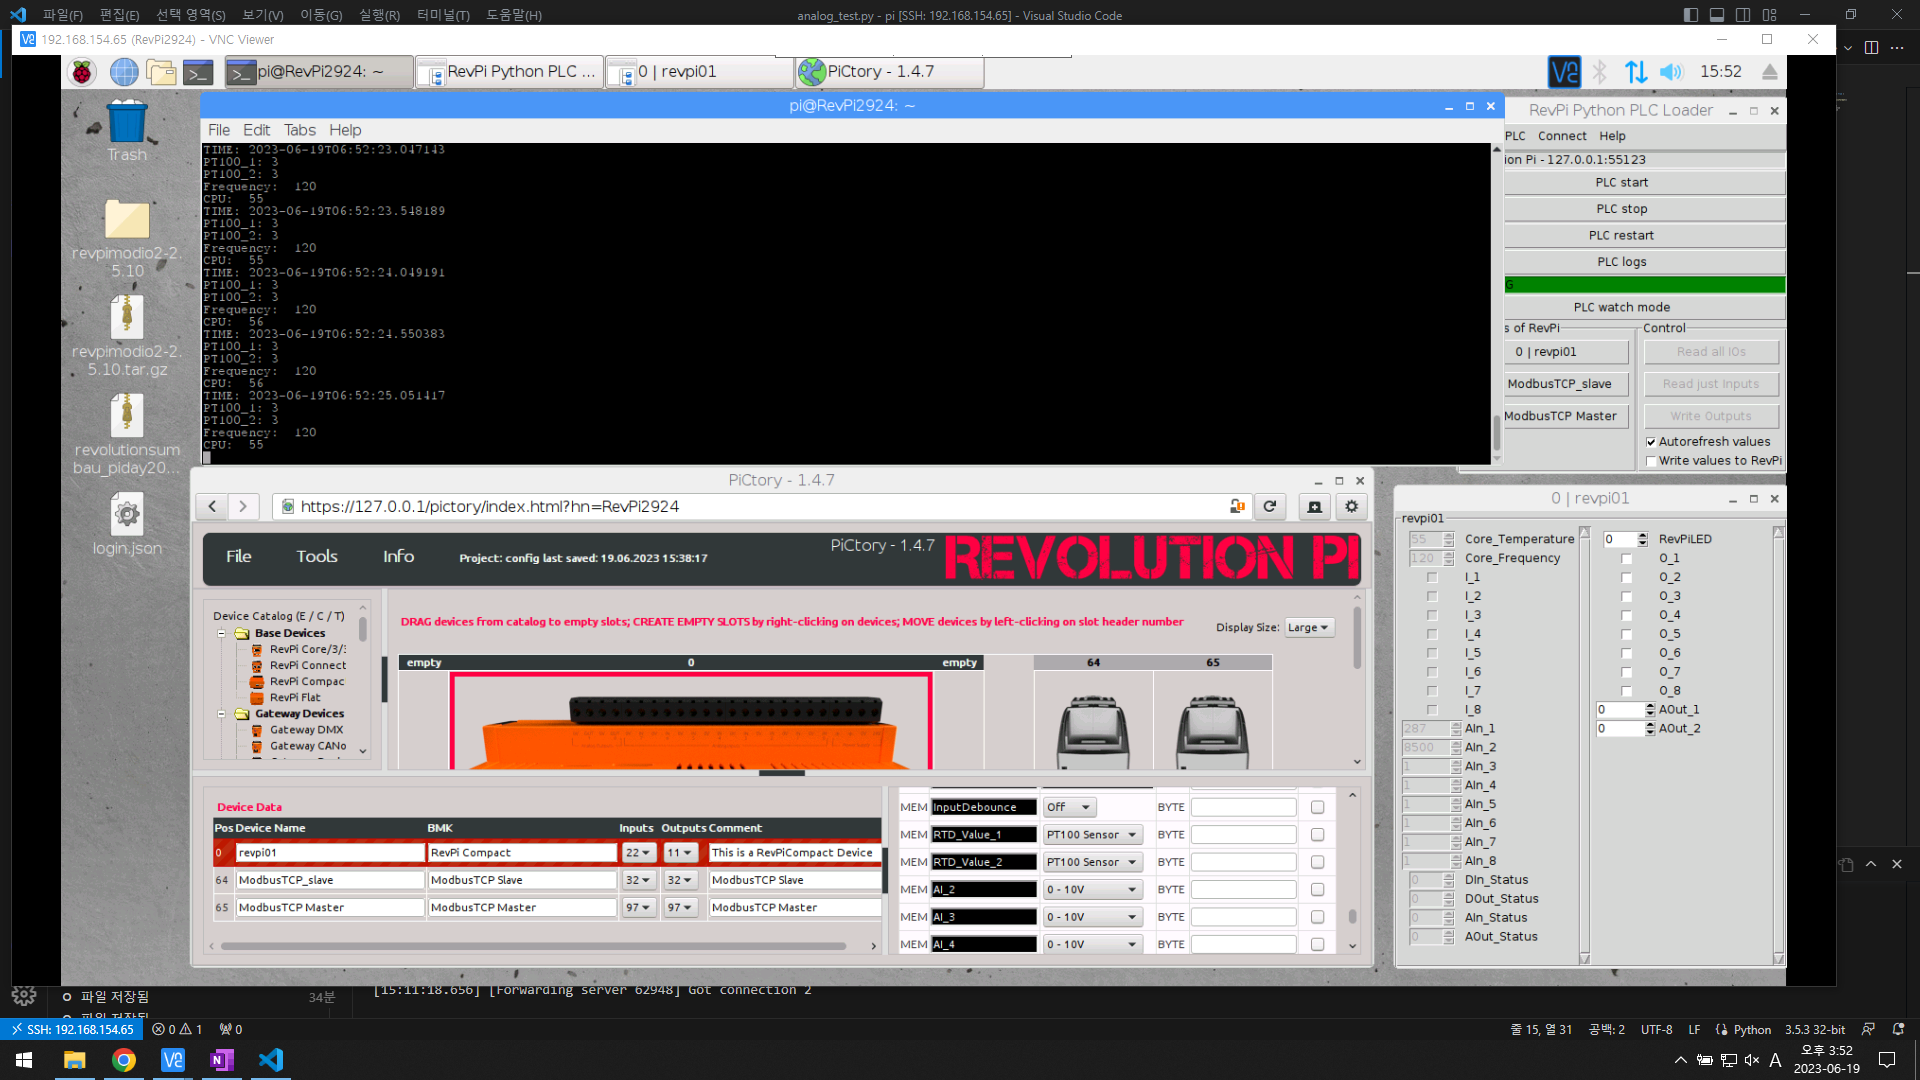Viewport: 1920px width, 1080px height.
Task: Open terminal File menu
Action: pyautogui.click(x=219, y=130)
